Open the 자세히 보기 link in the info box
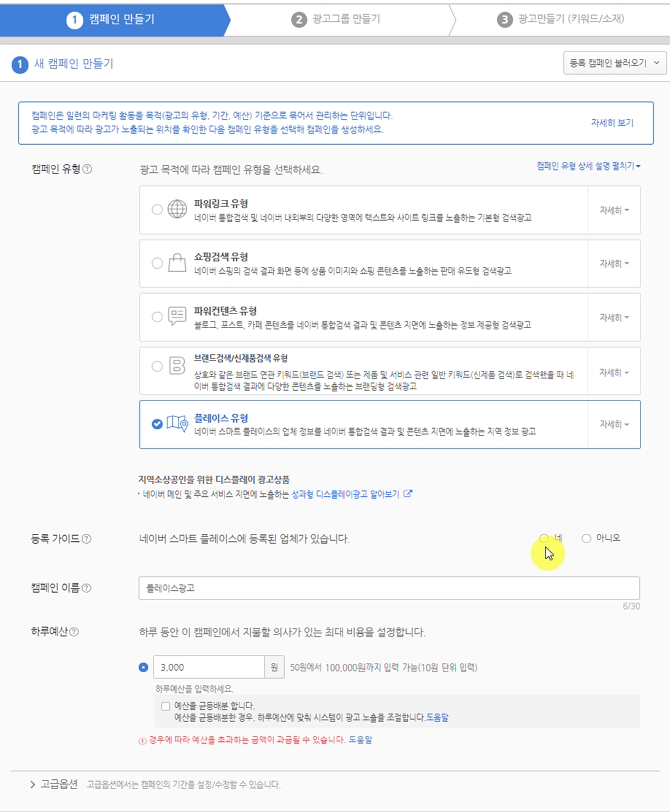This screenshot has width=670, height=812. (612, 123)
